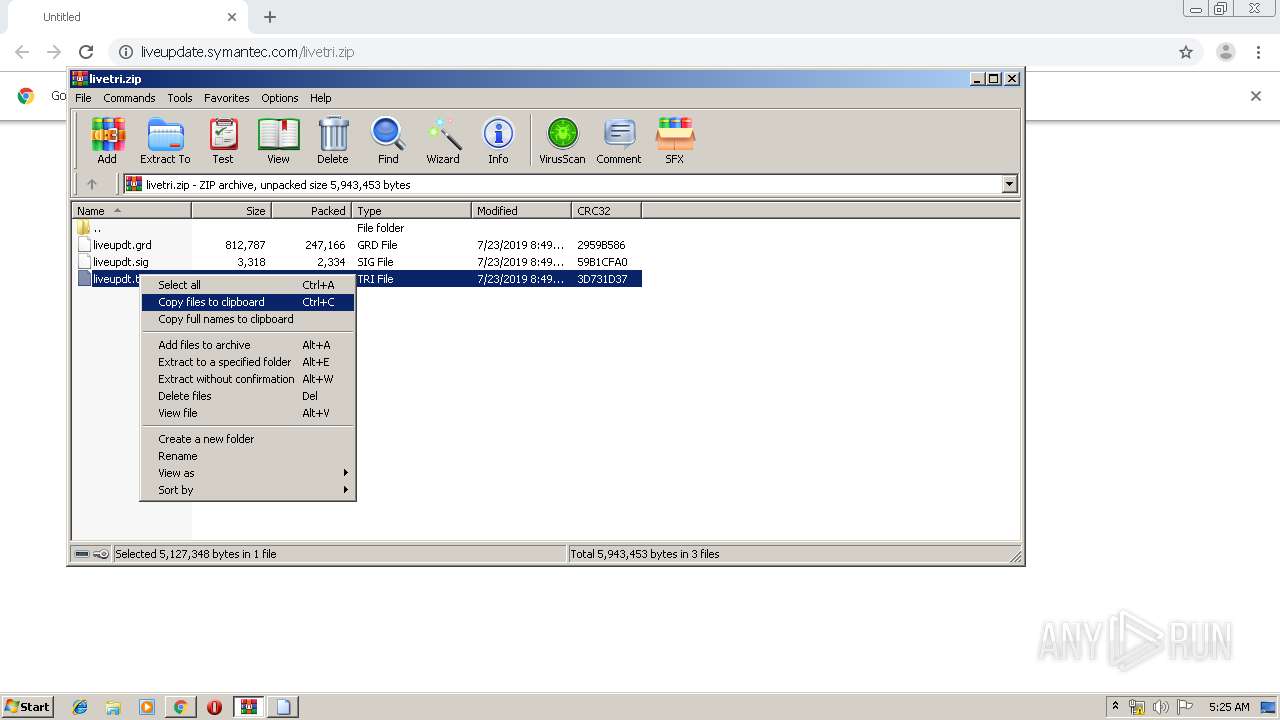Viewport: 1280px width, 720px height.
Task: Click the site information icon in address bar
Action: pyautogui.click(x=125, y=52)
